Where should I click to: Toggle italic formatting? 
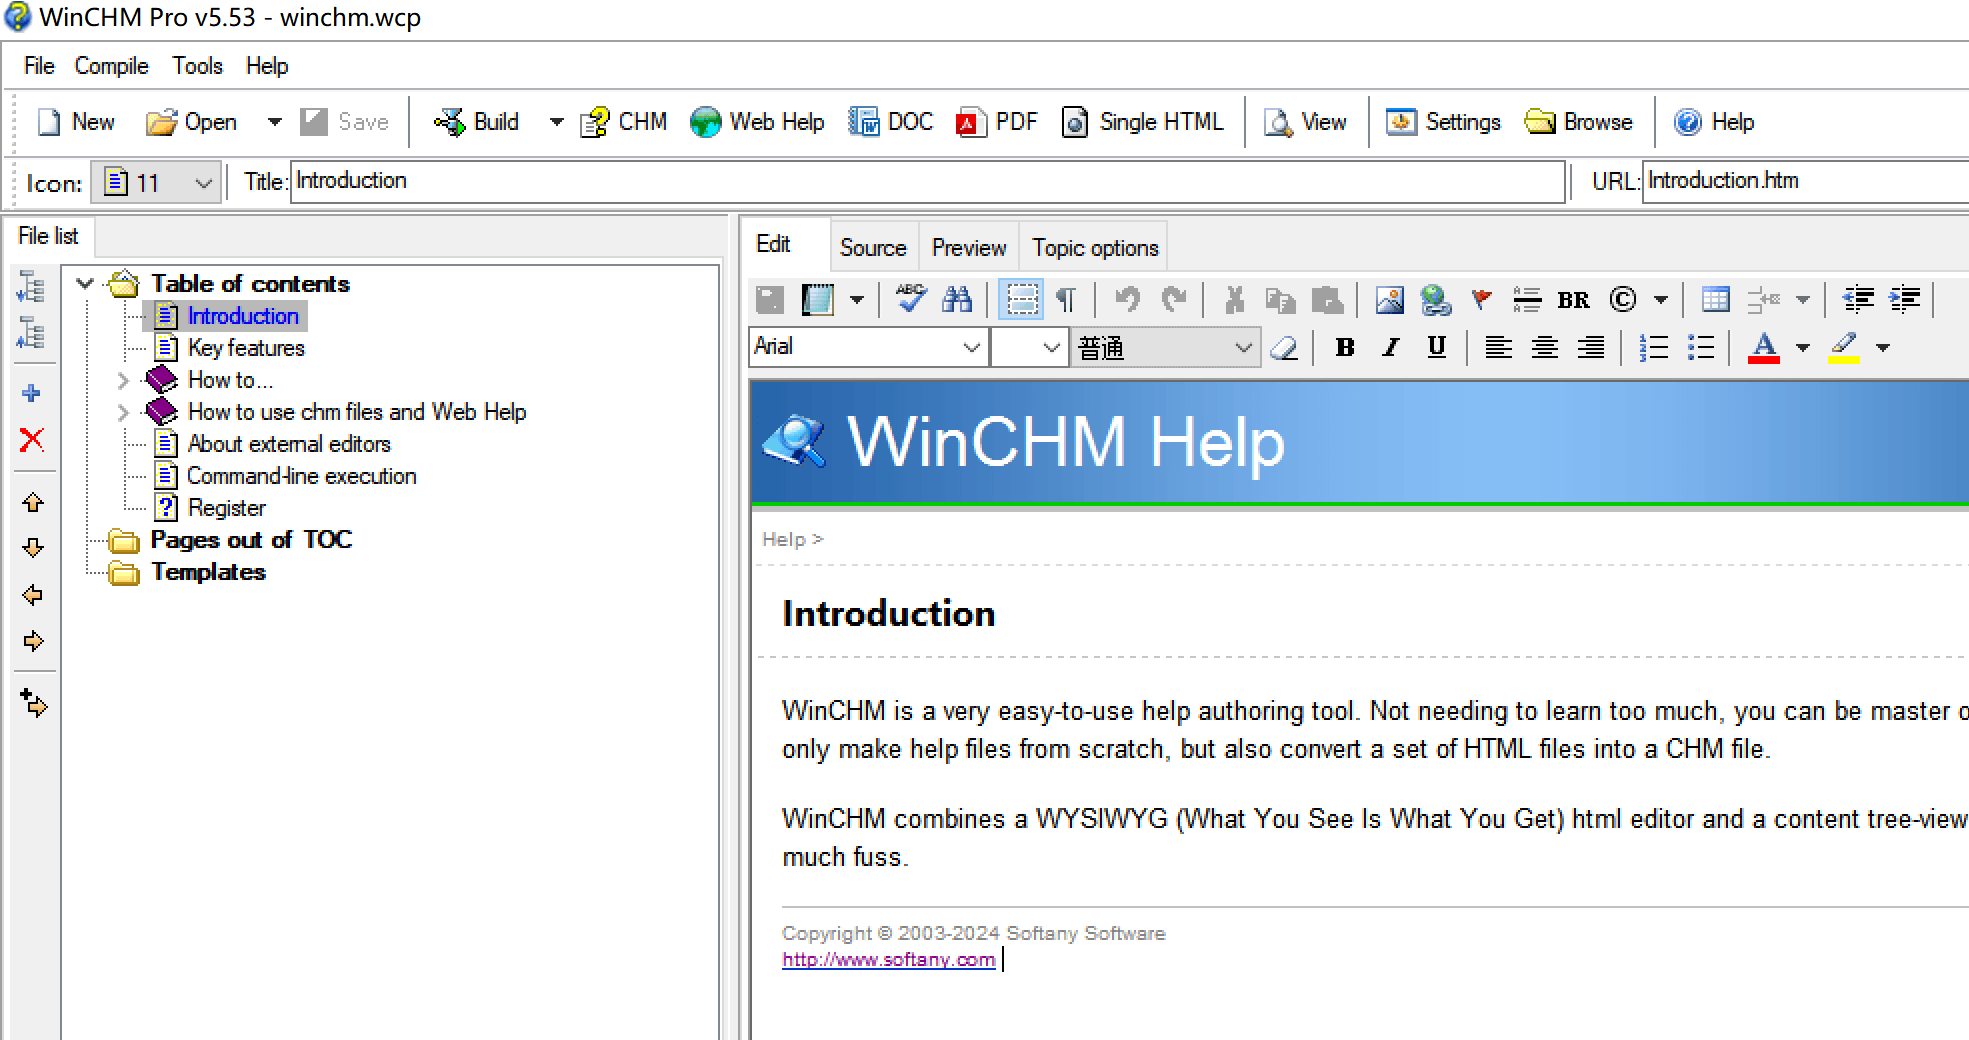tap(1391, 347)
